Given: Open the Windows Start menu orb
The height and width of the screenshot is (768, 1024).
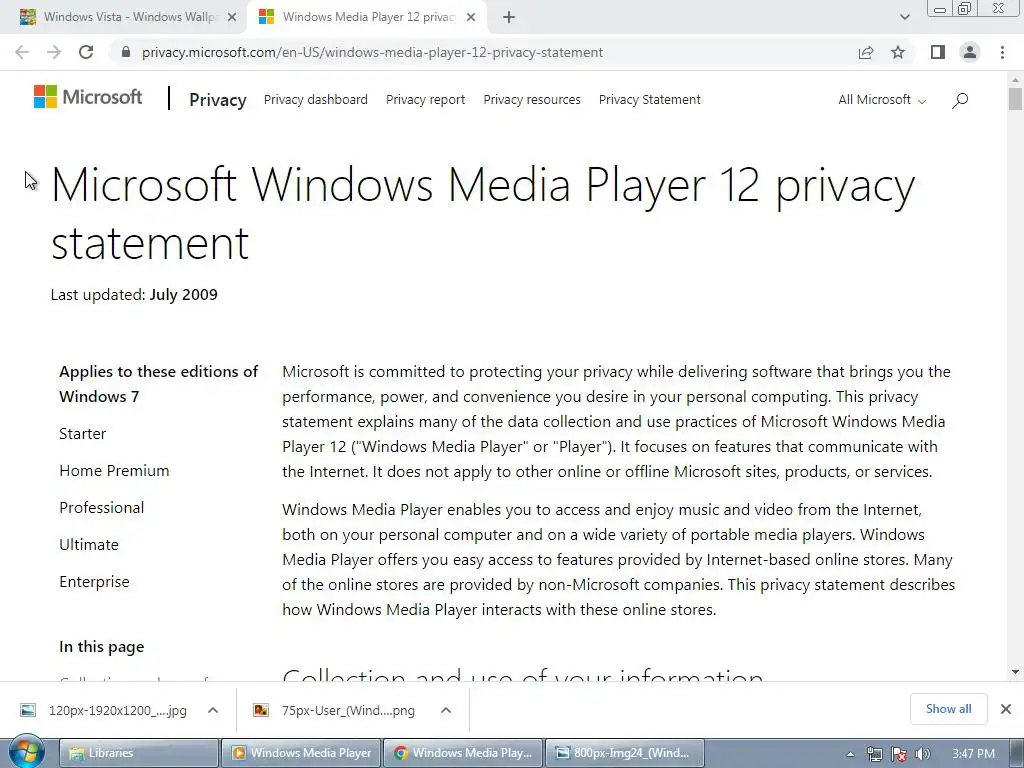Looking at the screenshot, I should pyautogui.click(x=26, y=752).
